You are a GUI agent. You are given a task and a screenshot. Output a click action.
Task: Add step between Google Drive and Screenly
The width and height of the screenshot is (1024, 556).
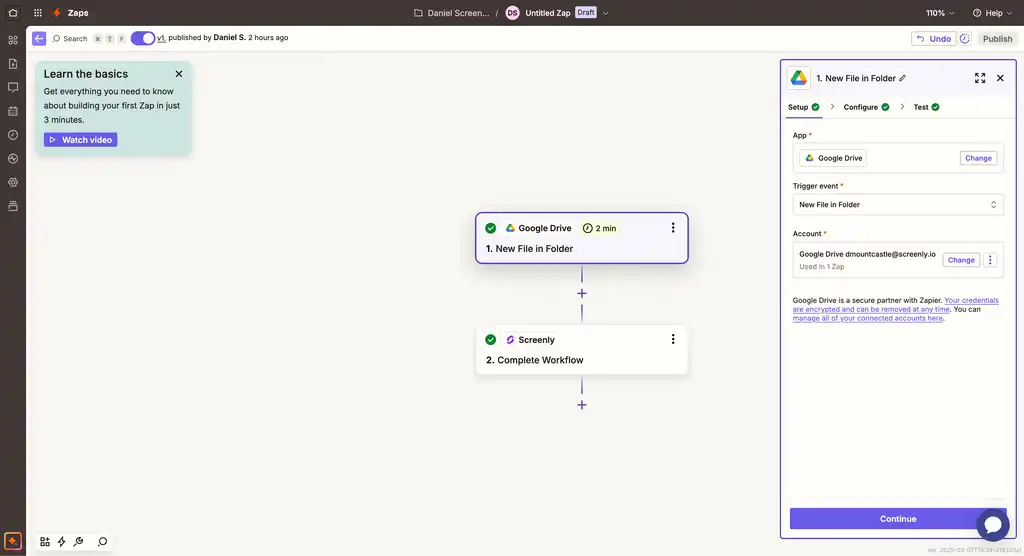582,293
